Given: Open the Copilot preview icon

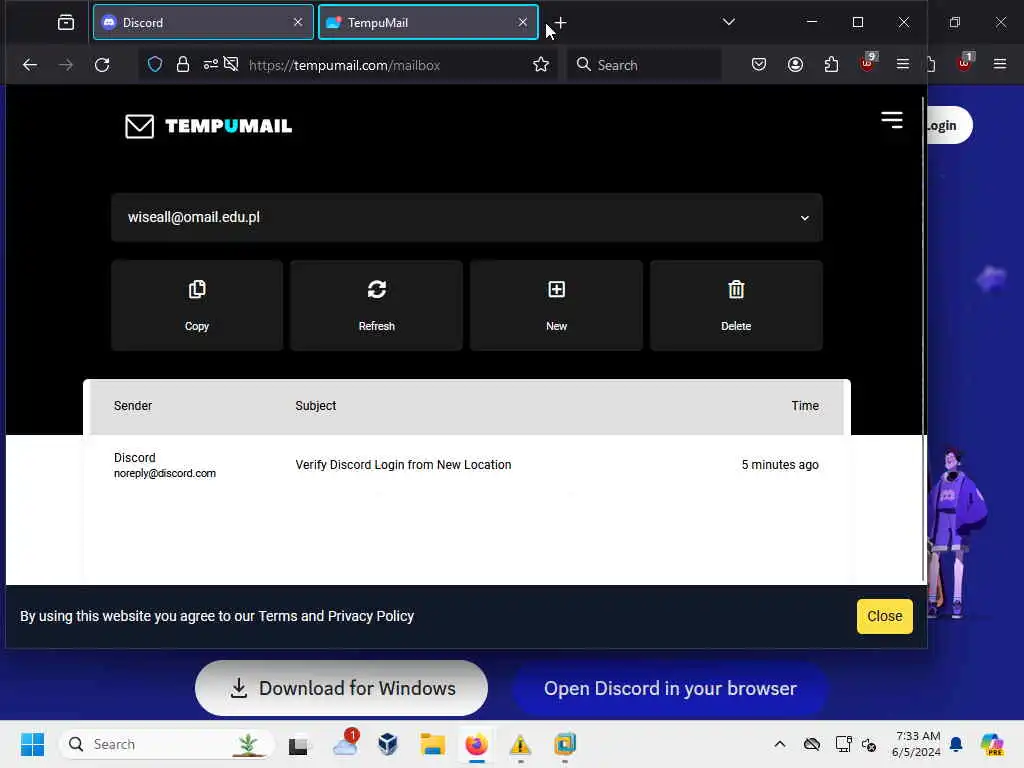Looking at the screenshot, I should click(992, 744).
